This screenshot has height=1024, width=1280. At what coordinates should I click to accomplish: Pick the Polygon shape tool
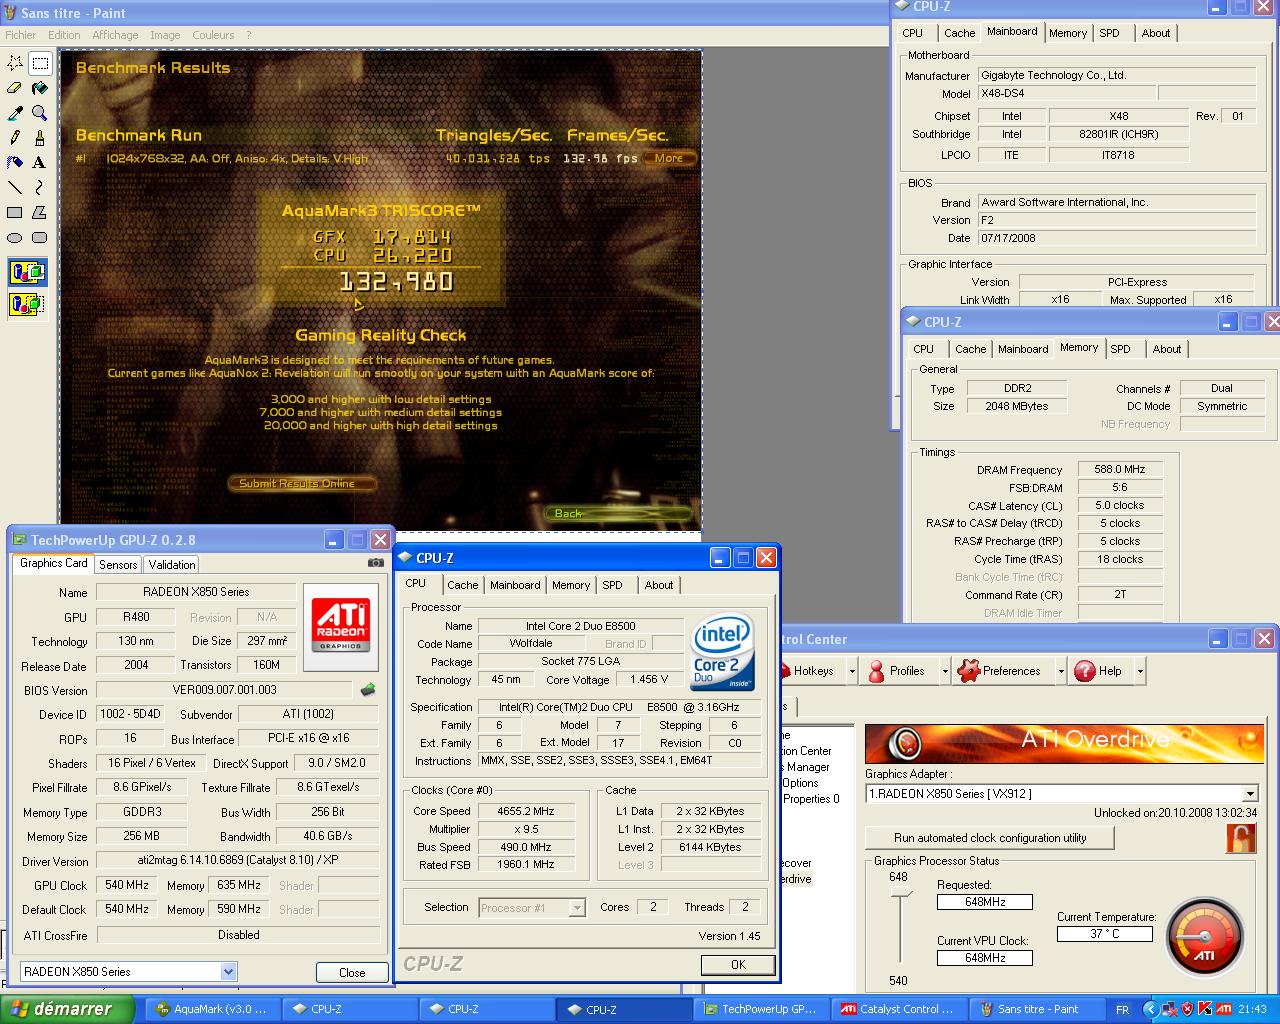40,212
